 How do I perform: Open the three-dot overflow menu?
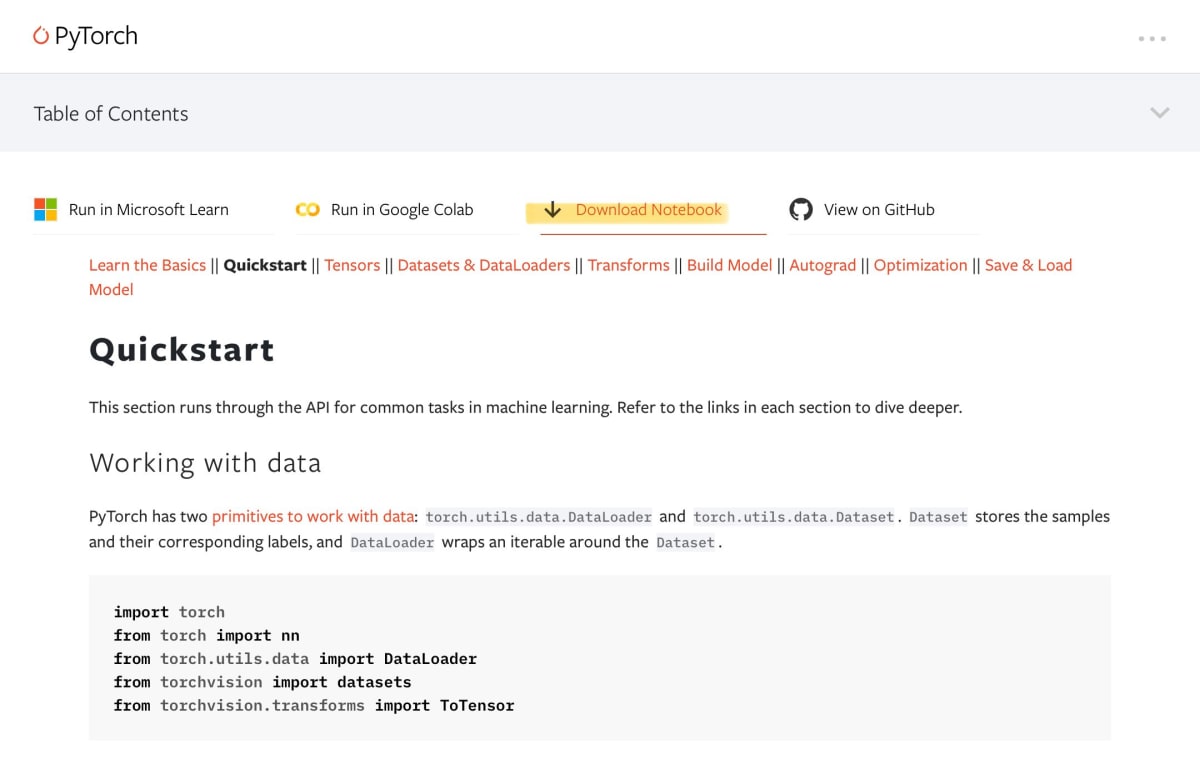1152,38
